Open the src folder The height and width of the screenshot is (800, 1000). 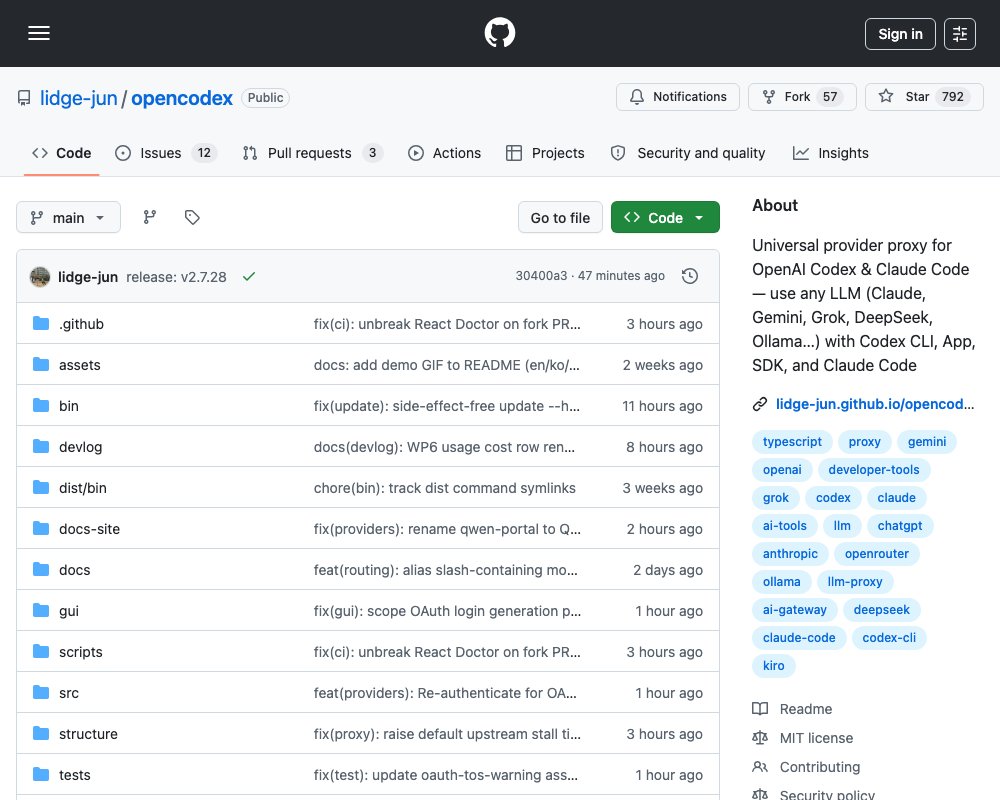(x=69, y=693)
